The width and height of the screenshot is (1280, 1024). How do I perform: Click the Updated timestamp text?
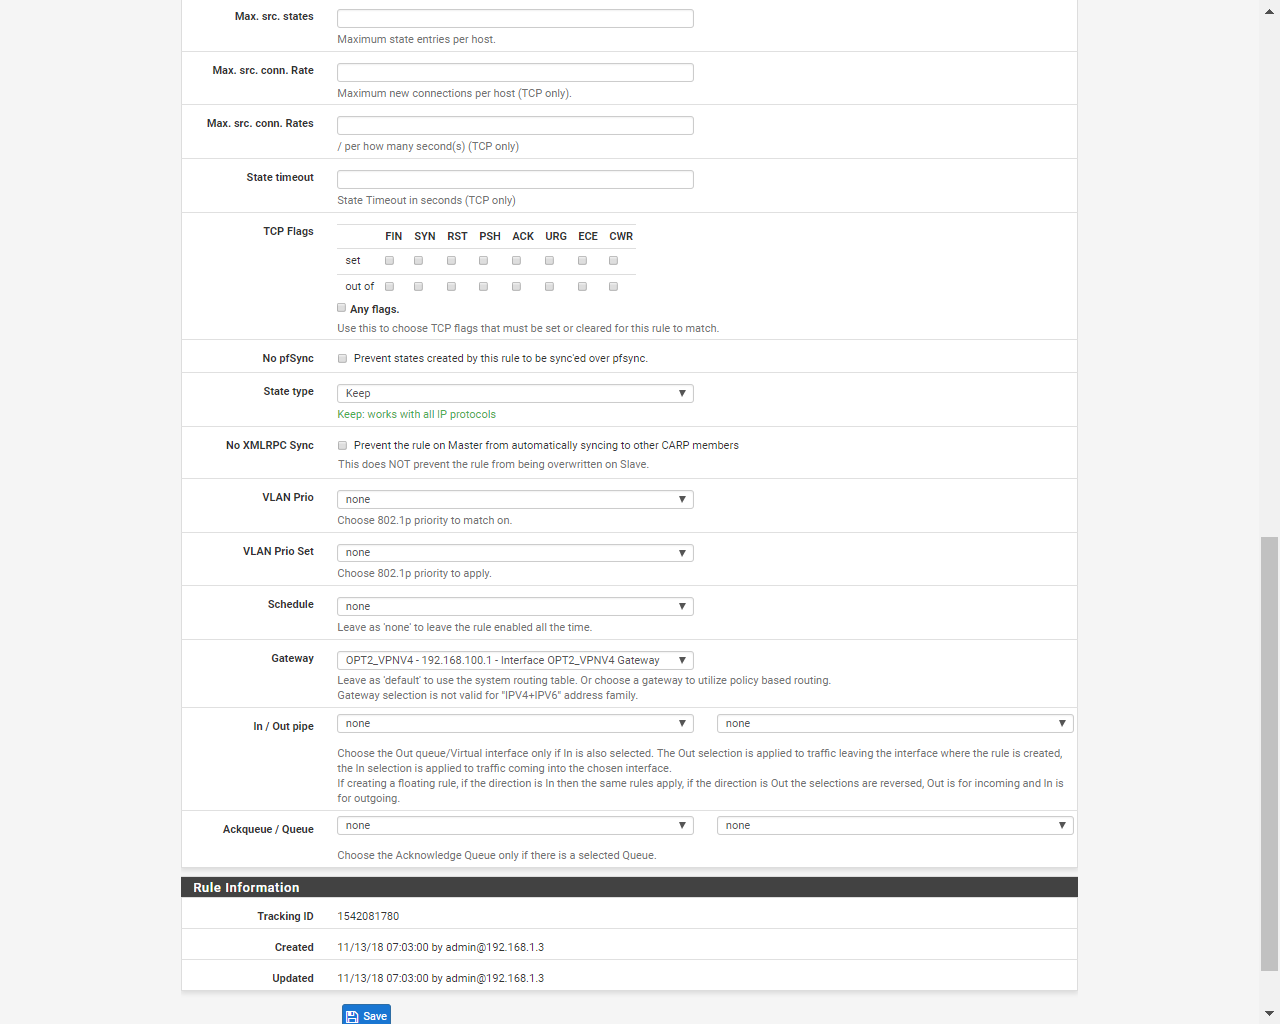441,978
